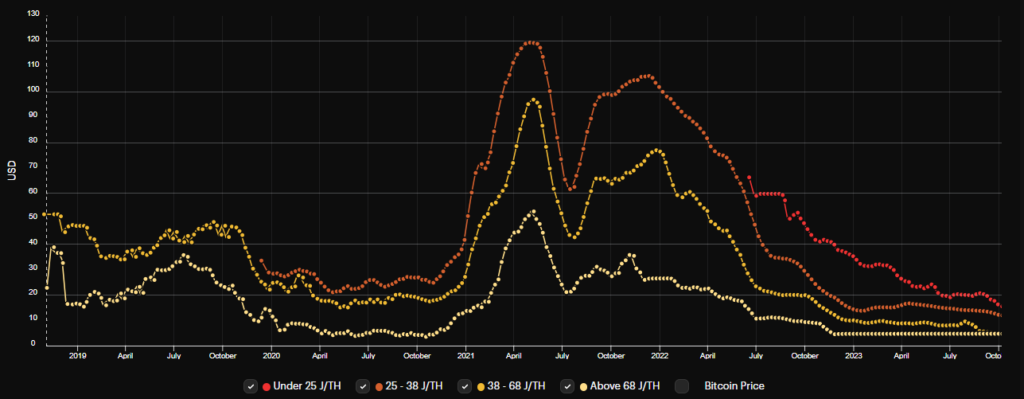Click the 2022 x-axis label
Viewport: 1024px width, 399px height.
(660, 356)
